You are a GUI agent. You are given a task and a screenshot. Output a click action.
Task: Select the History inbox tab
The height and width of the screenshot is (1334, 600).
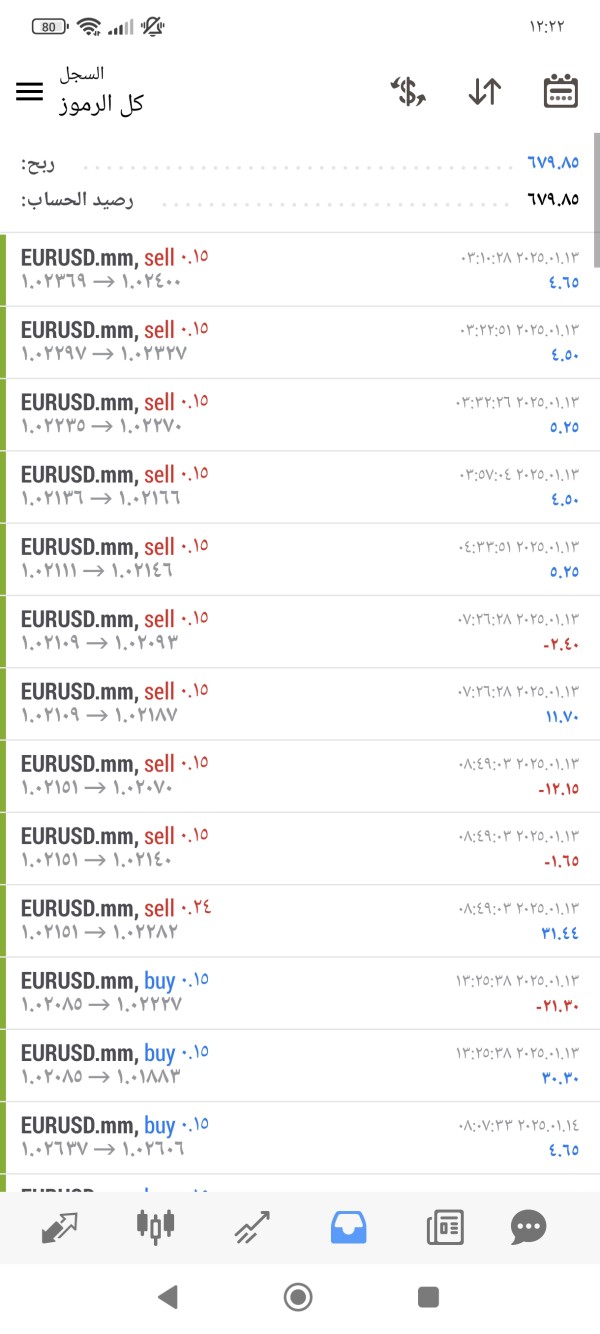point(349,1226)
